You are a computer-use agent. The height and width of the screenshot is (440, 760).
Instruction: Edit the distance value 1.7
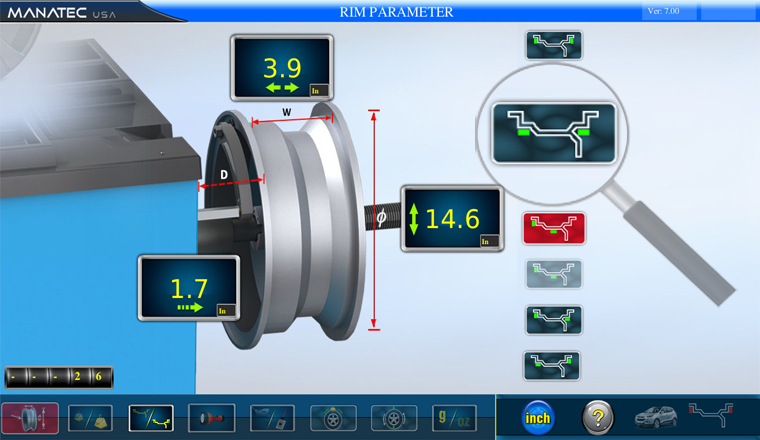[x=189, y=288]
